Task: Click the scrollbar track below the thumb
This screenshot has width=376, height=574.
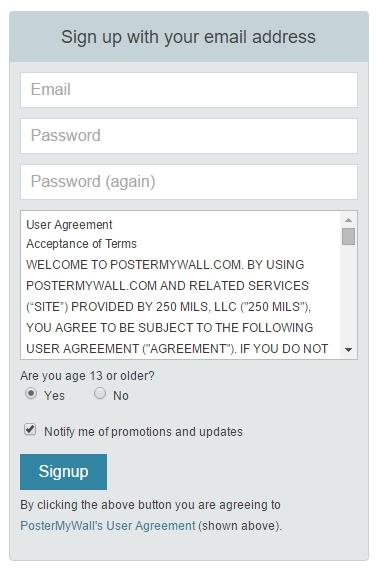Action: [348, 295]
